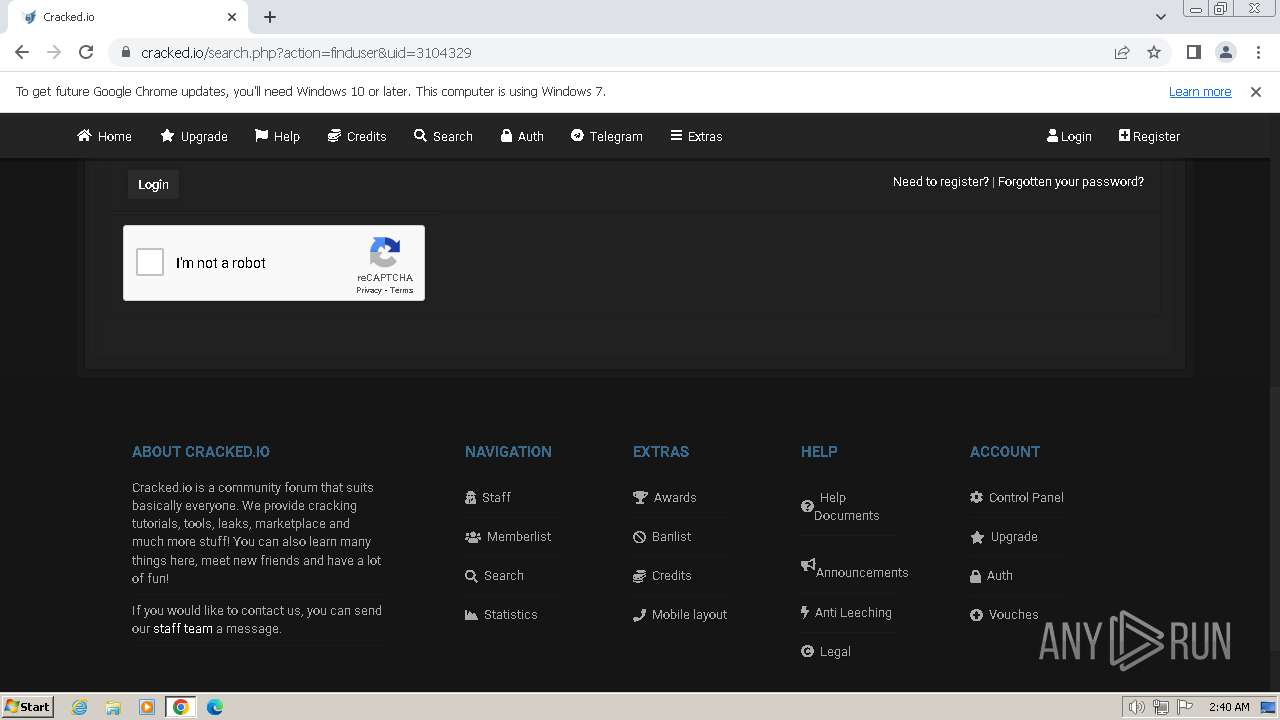Image resolution: width=1280 pixels, height=720 pixels.
Task: Click the browser Forward arrow
Action: click(54, 52)
